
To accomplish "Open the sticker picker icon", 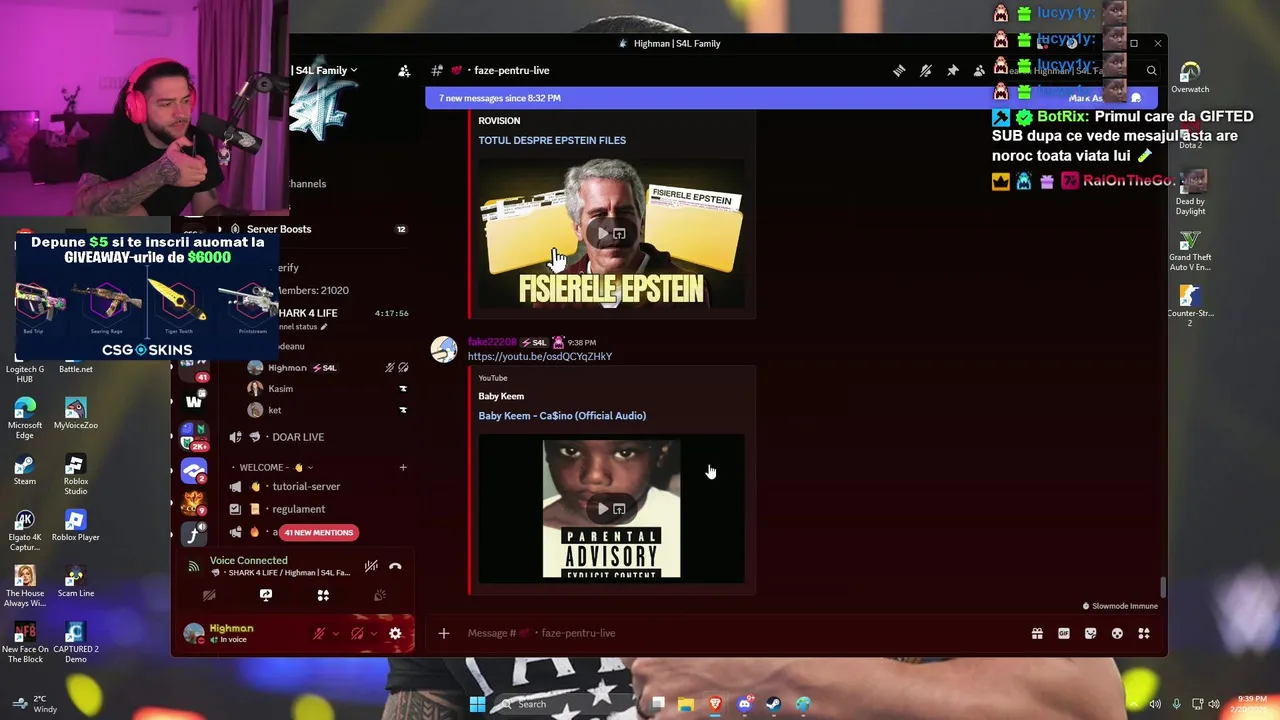I will (1090, 633).
